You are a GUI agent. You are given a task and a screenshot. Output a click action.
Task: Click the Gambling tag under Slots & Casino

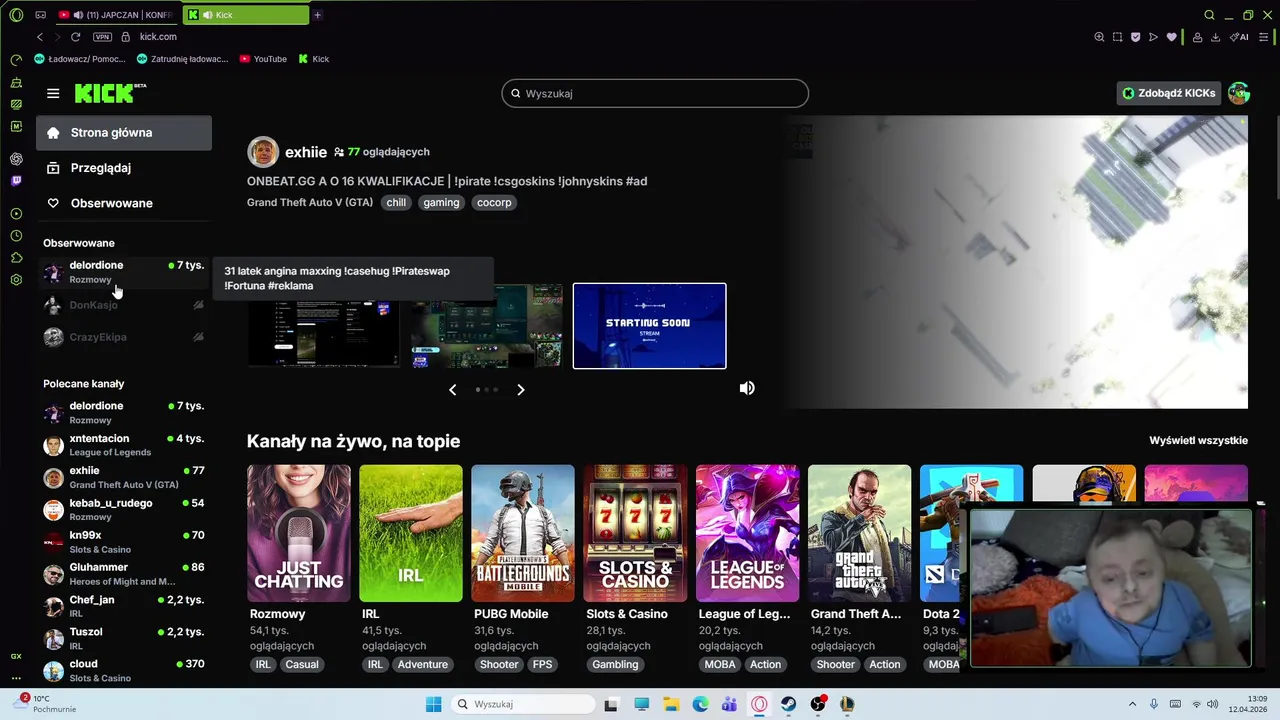click(615, 664)
